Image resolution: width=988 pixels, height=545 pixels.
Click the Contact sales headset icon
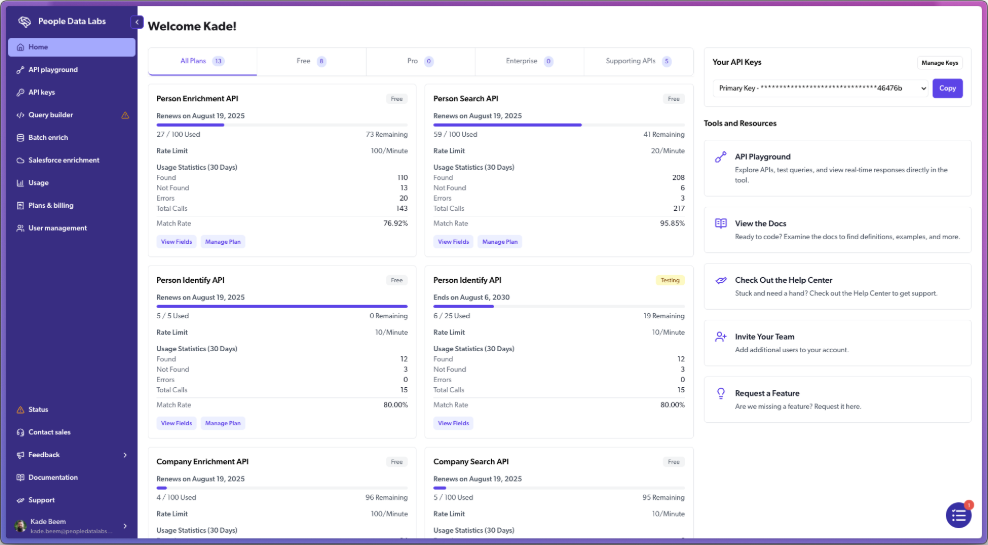click(20, 432)
